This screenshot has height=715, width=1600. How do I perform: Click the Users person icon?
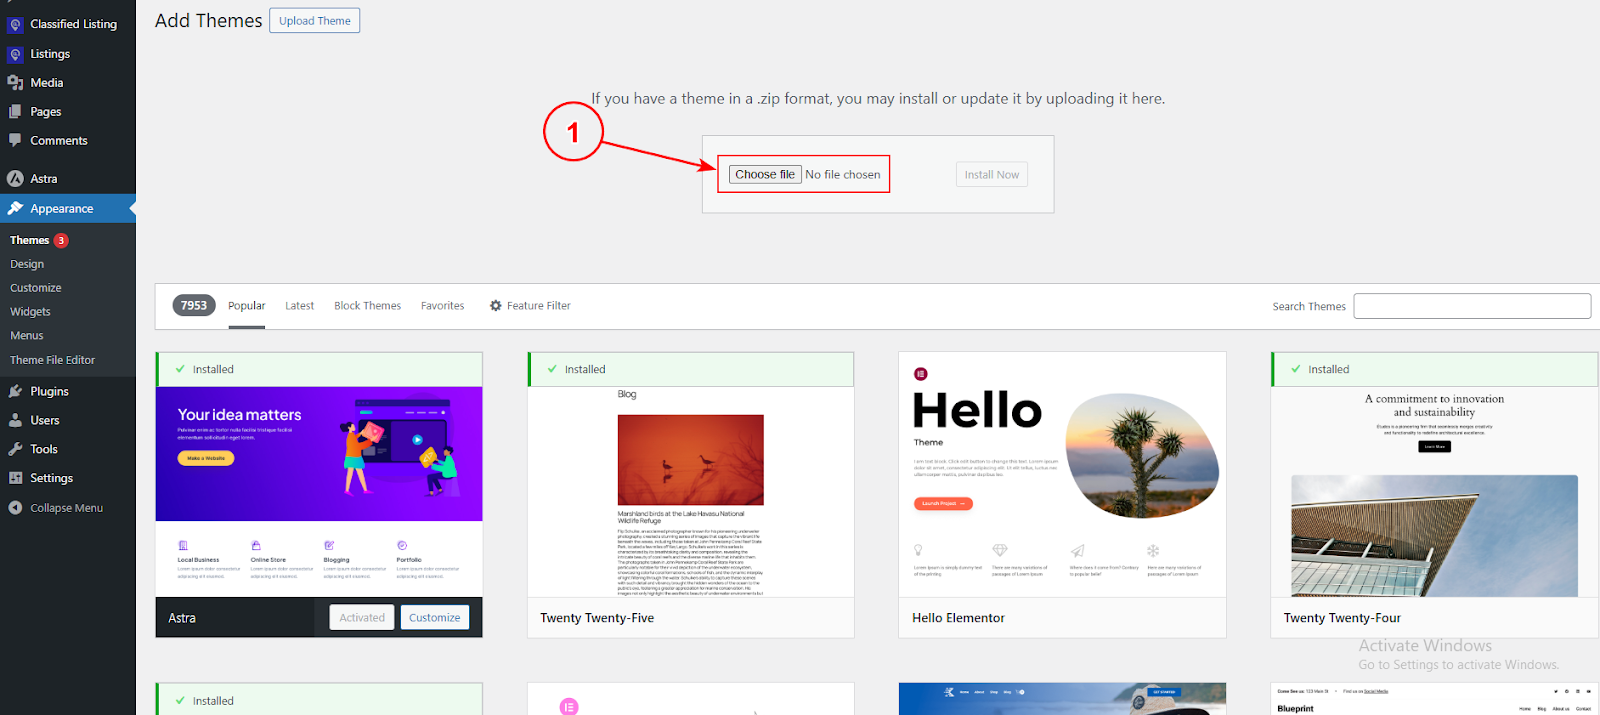15,421
